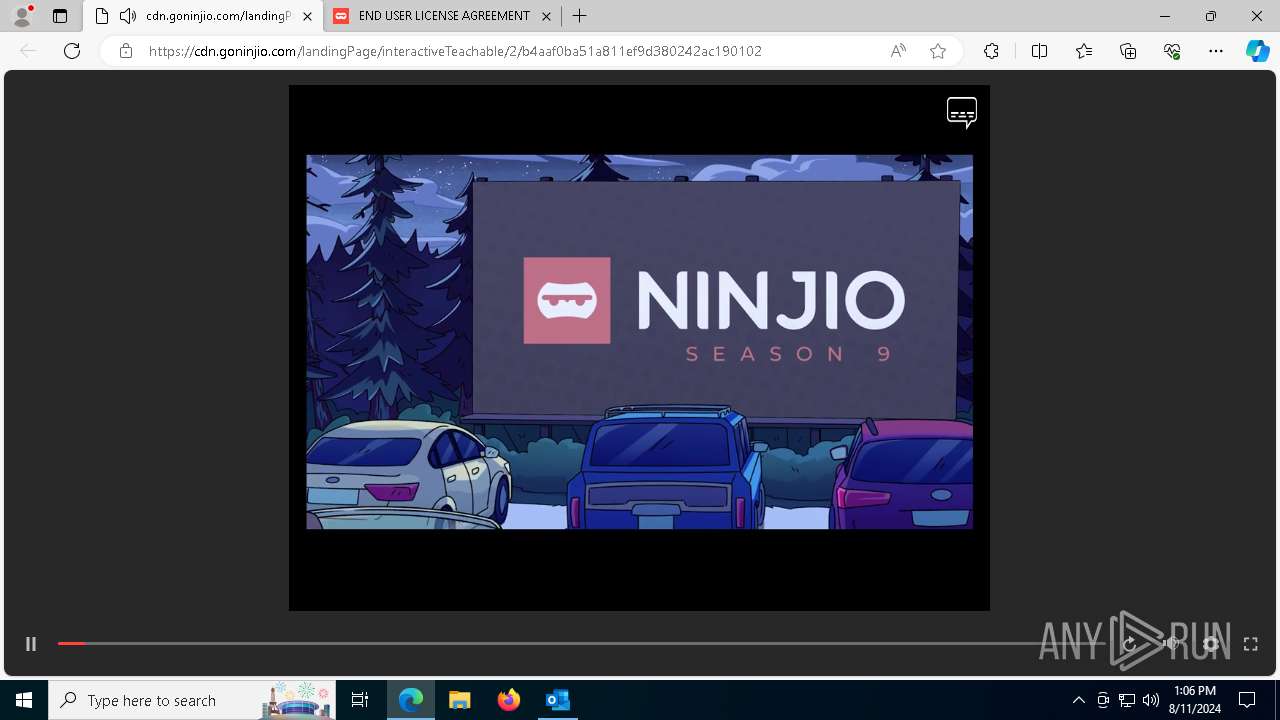The height and width of the screenshot is (720, 1280).
Task: Open the Copilot sidebar
Action: (x=1257, y=51)
